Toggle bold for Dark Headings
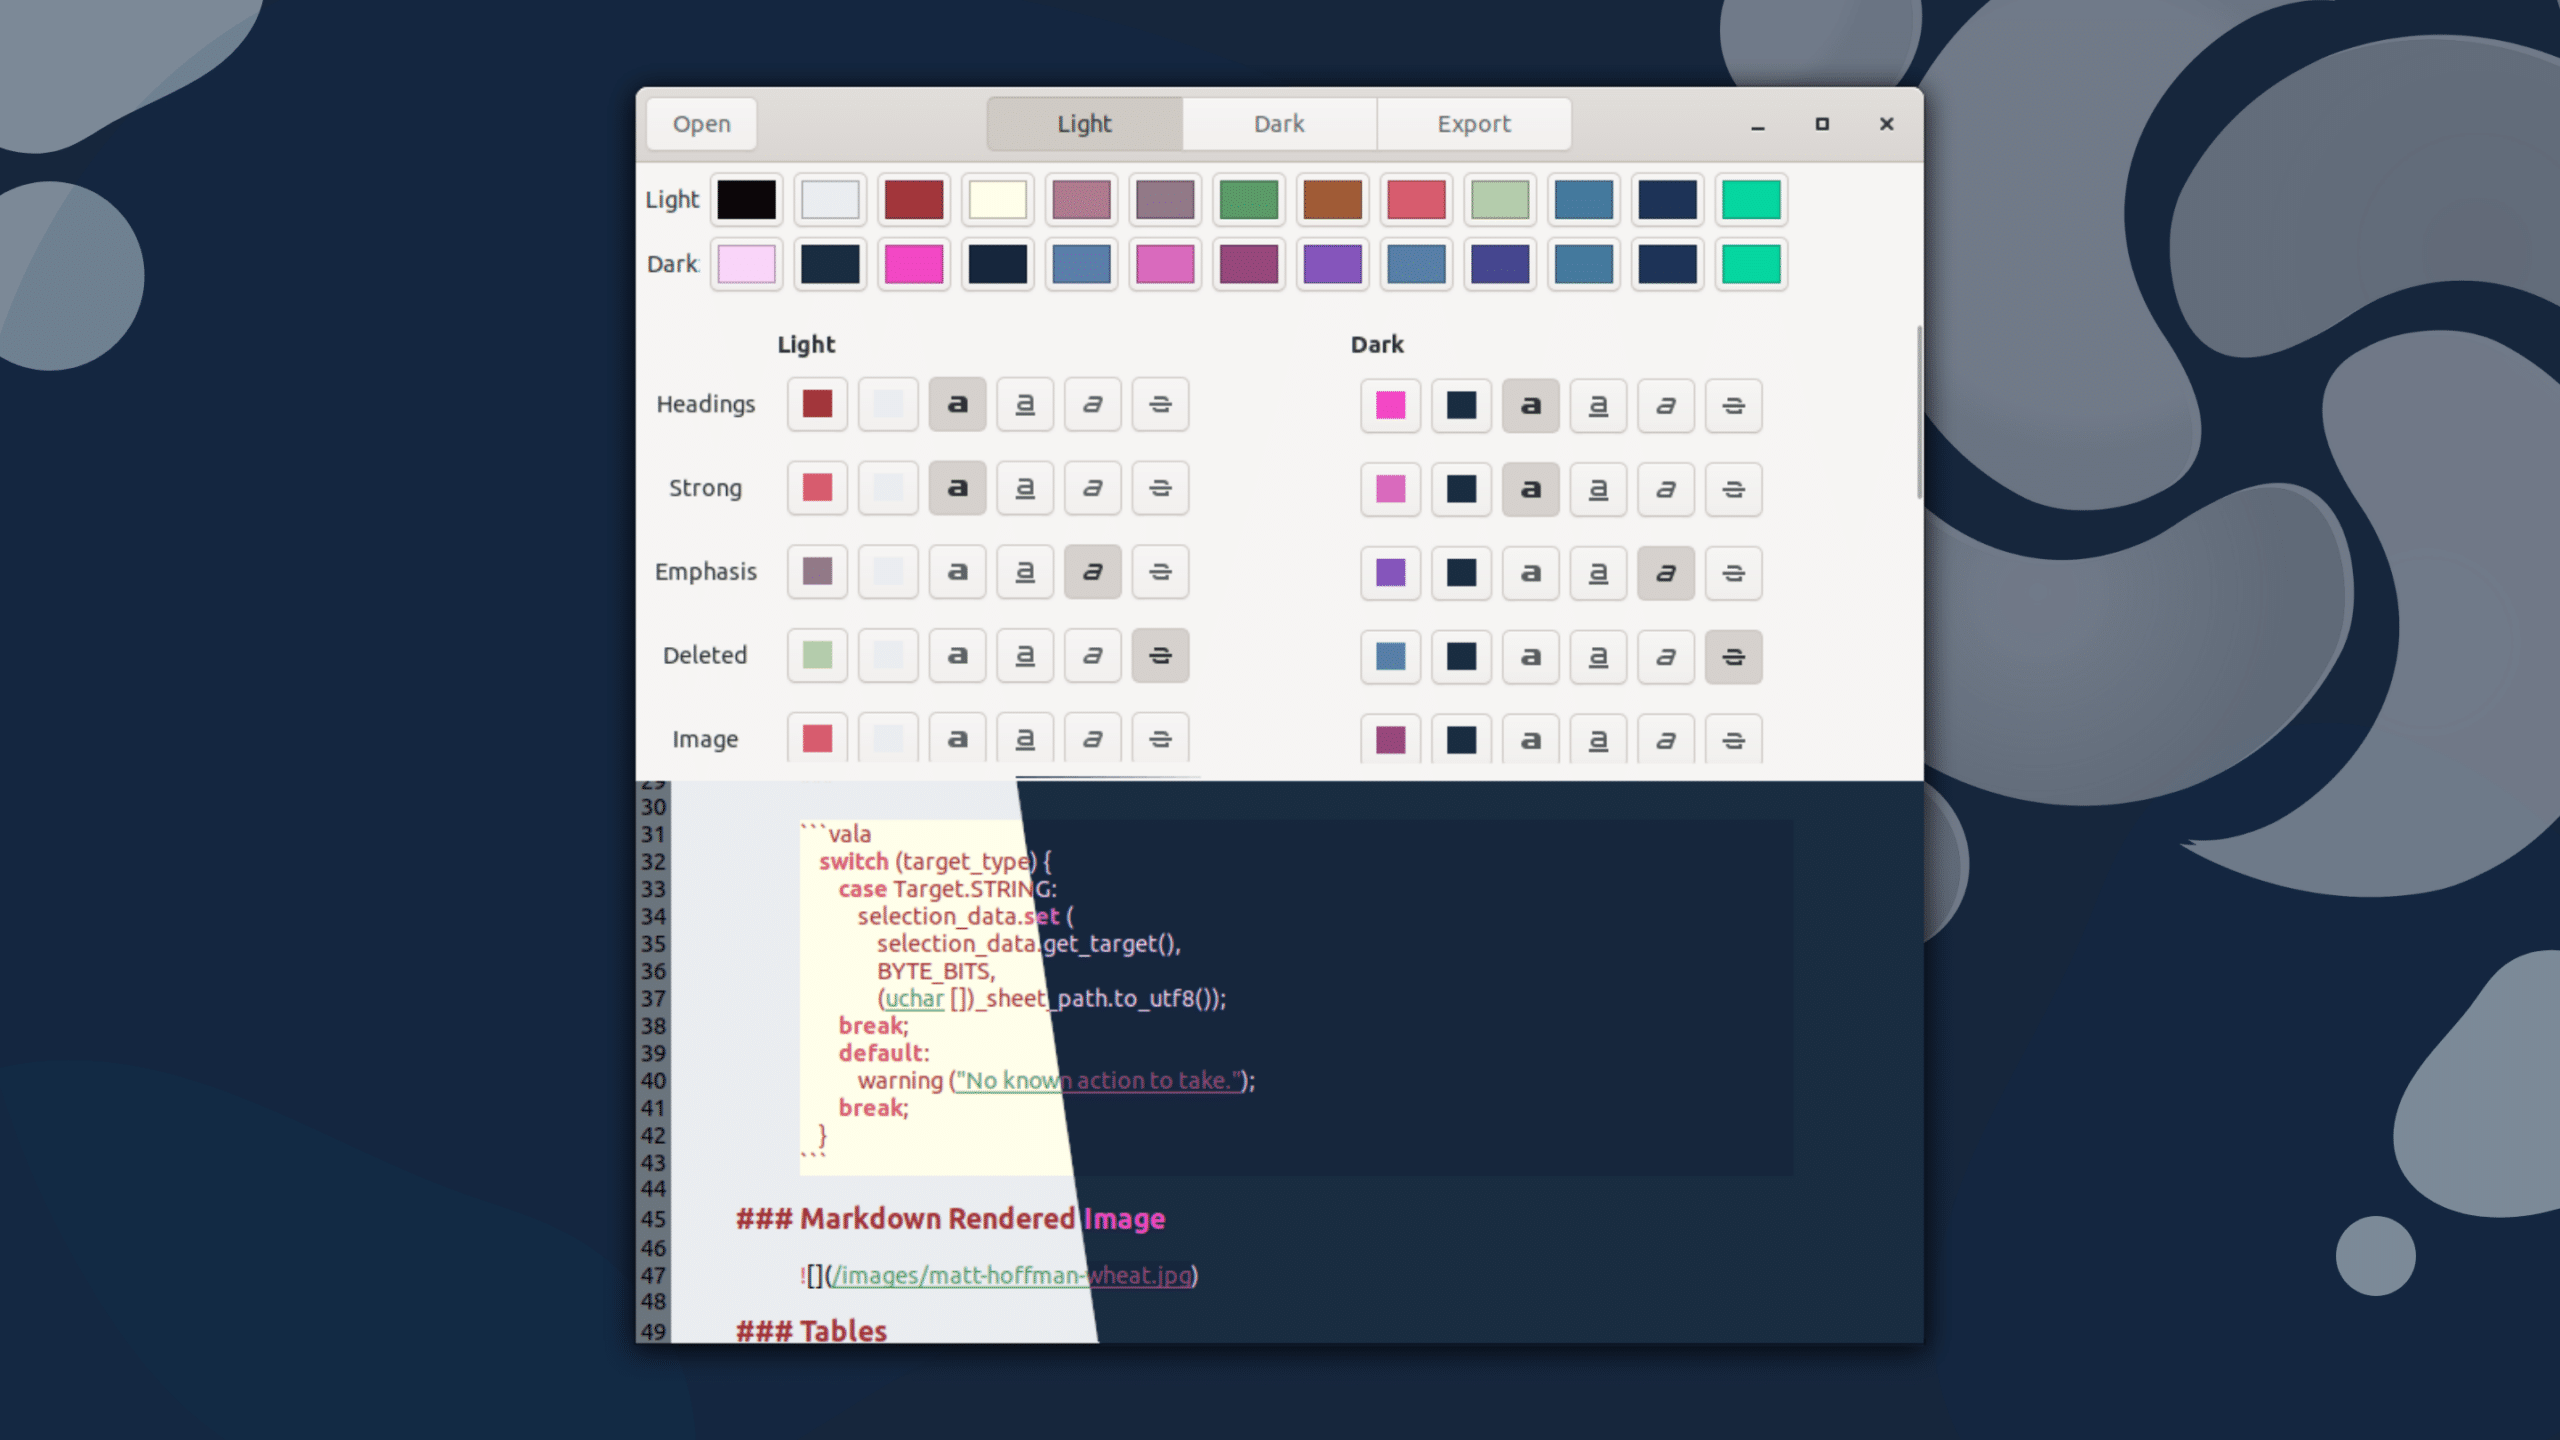This screenshot has width=2560, height=1440. click(1530, 406)
